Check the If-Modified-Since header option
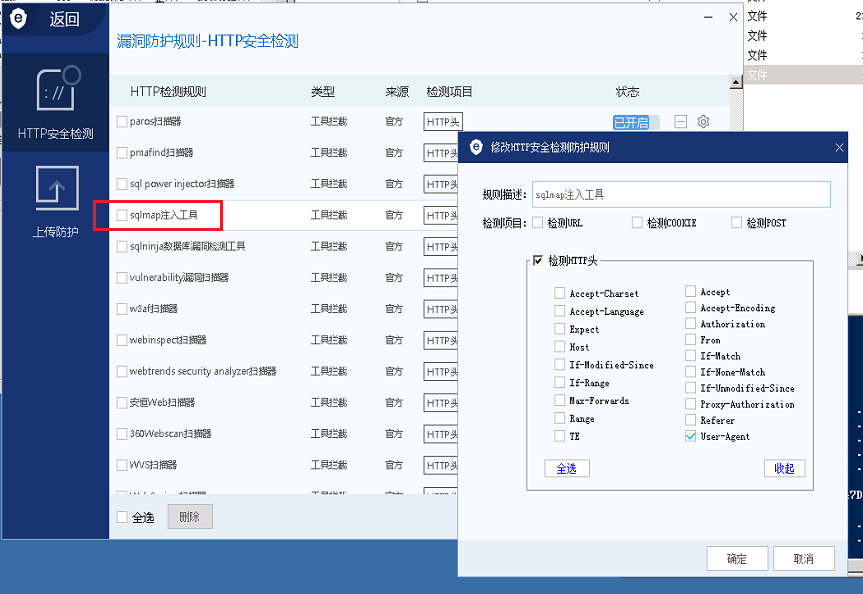 560,364
